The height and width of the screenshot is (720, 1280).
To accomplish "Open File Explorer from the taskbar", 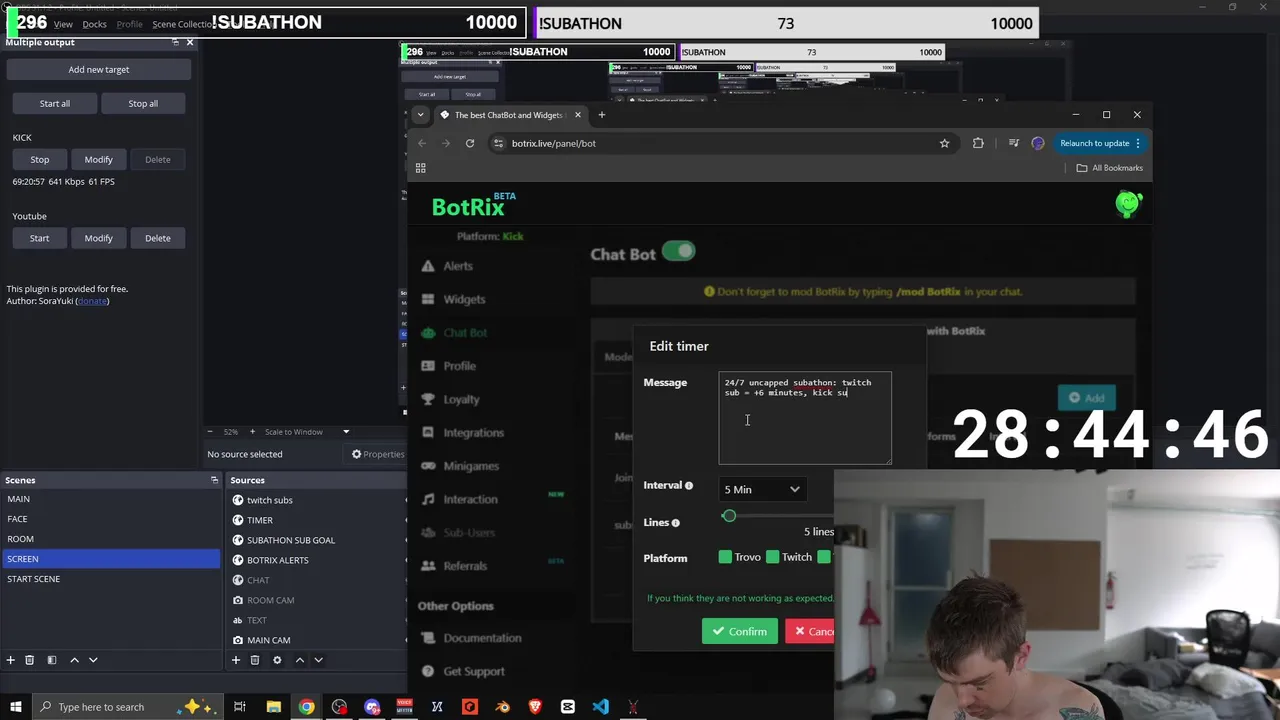I will [273, 707].
